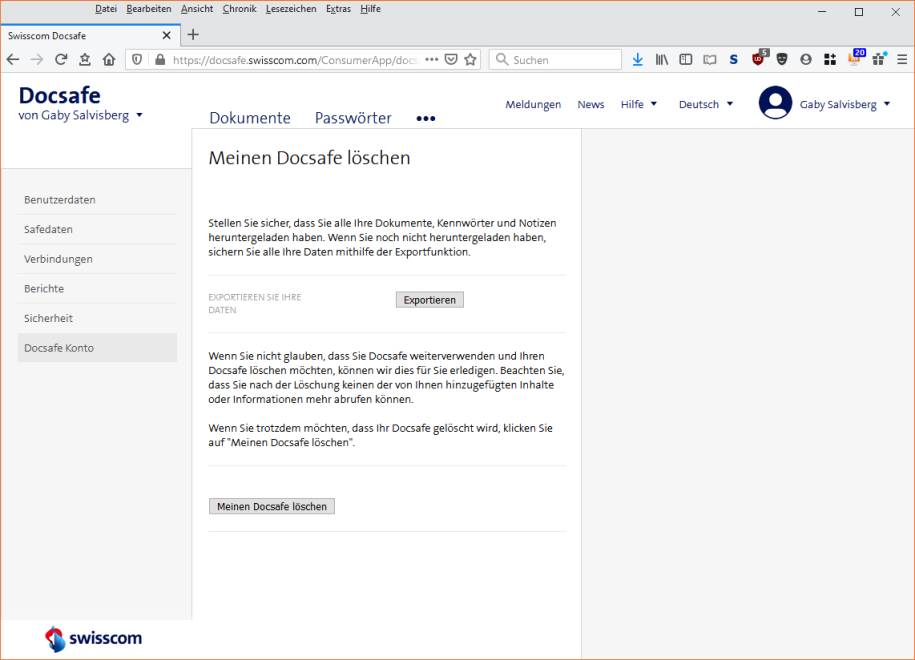Open the Firefox home page icon

(109, 60)
